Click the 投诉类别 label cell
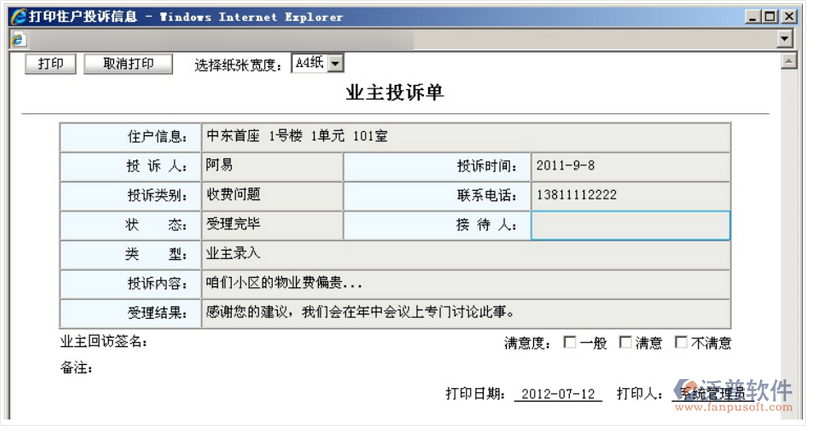 point(131,196)
